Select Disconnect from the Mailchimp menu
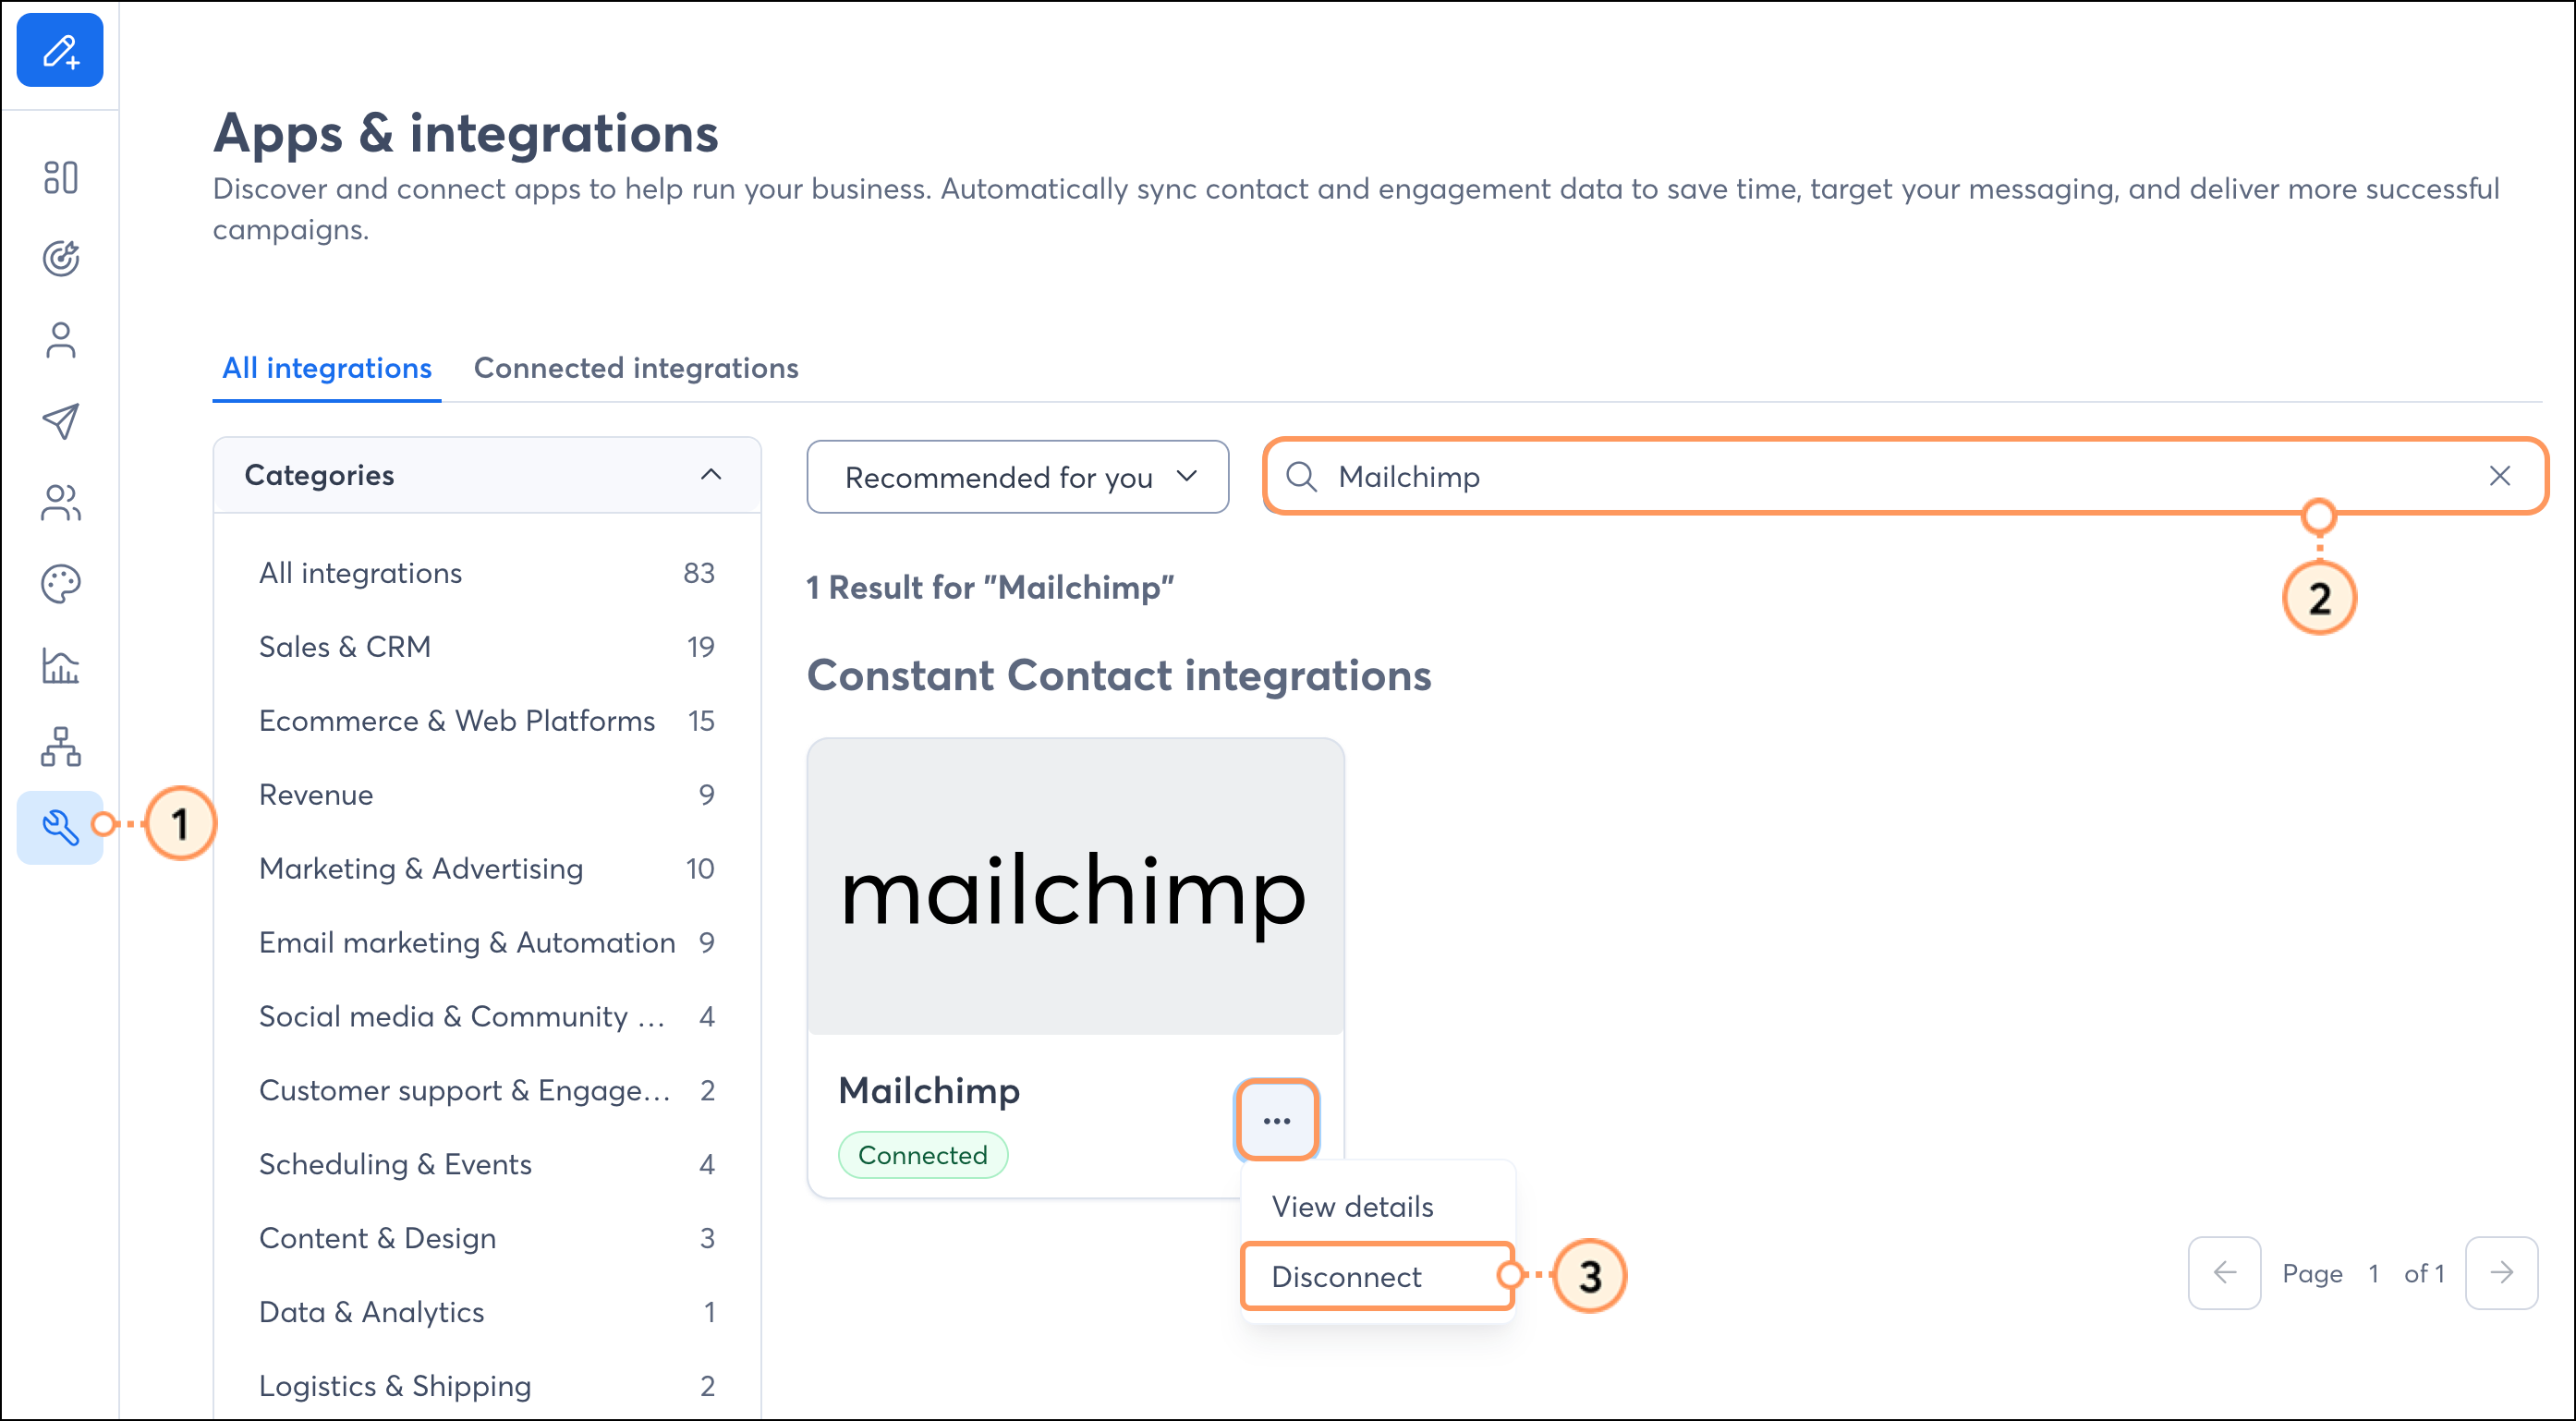 click(x=1347, y=1276)
